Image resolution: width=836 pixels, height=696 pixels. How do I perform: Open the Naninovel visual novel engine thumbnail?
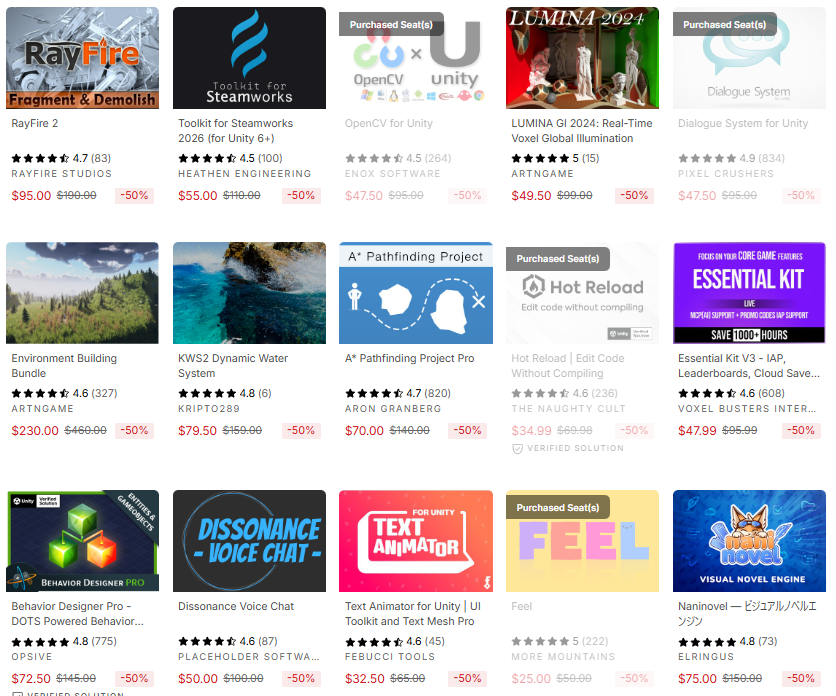point(749,541)
